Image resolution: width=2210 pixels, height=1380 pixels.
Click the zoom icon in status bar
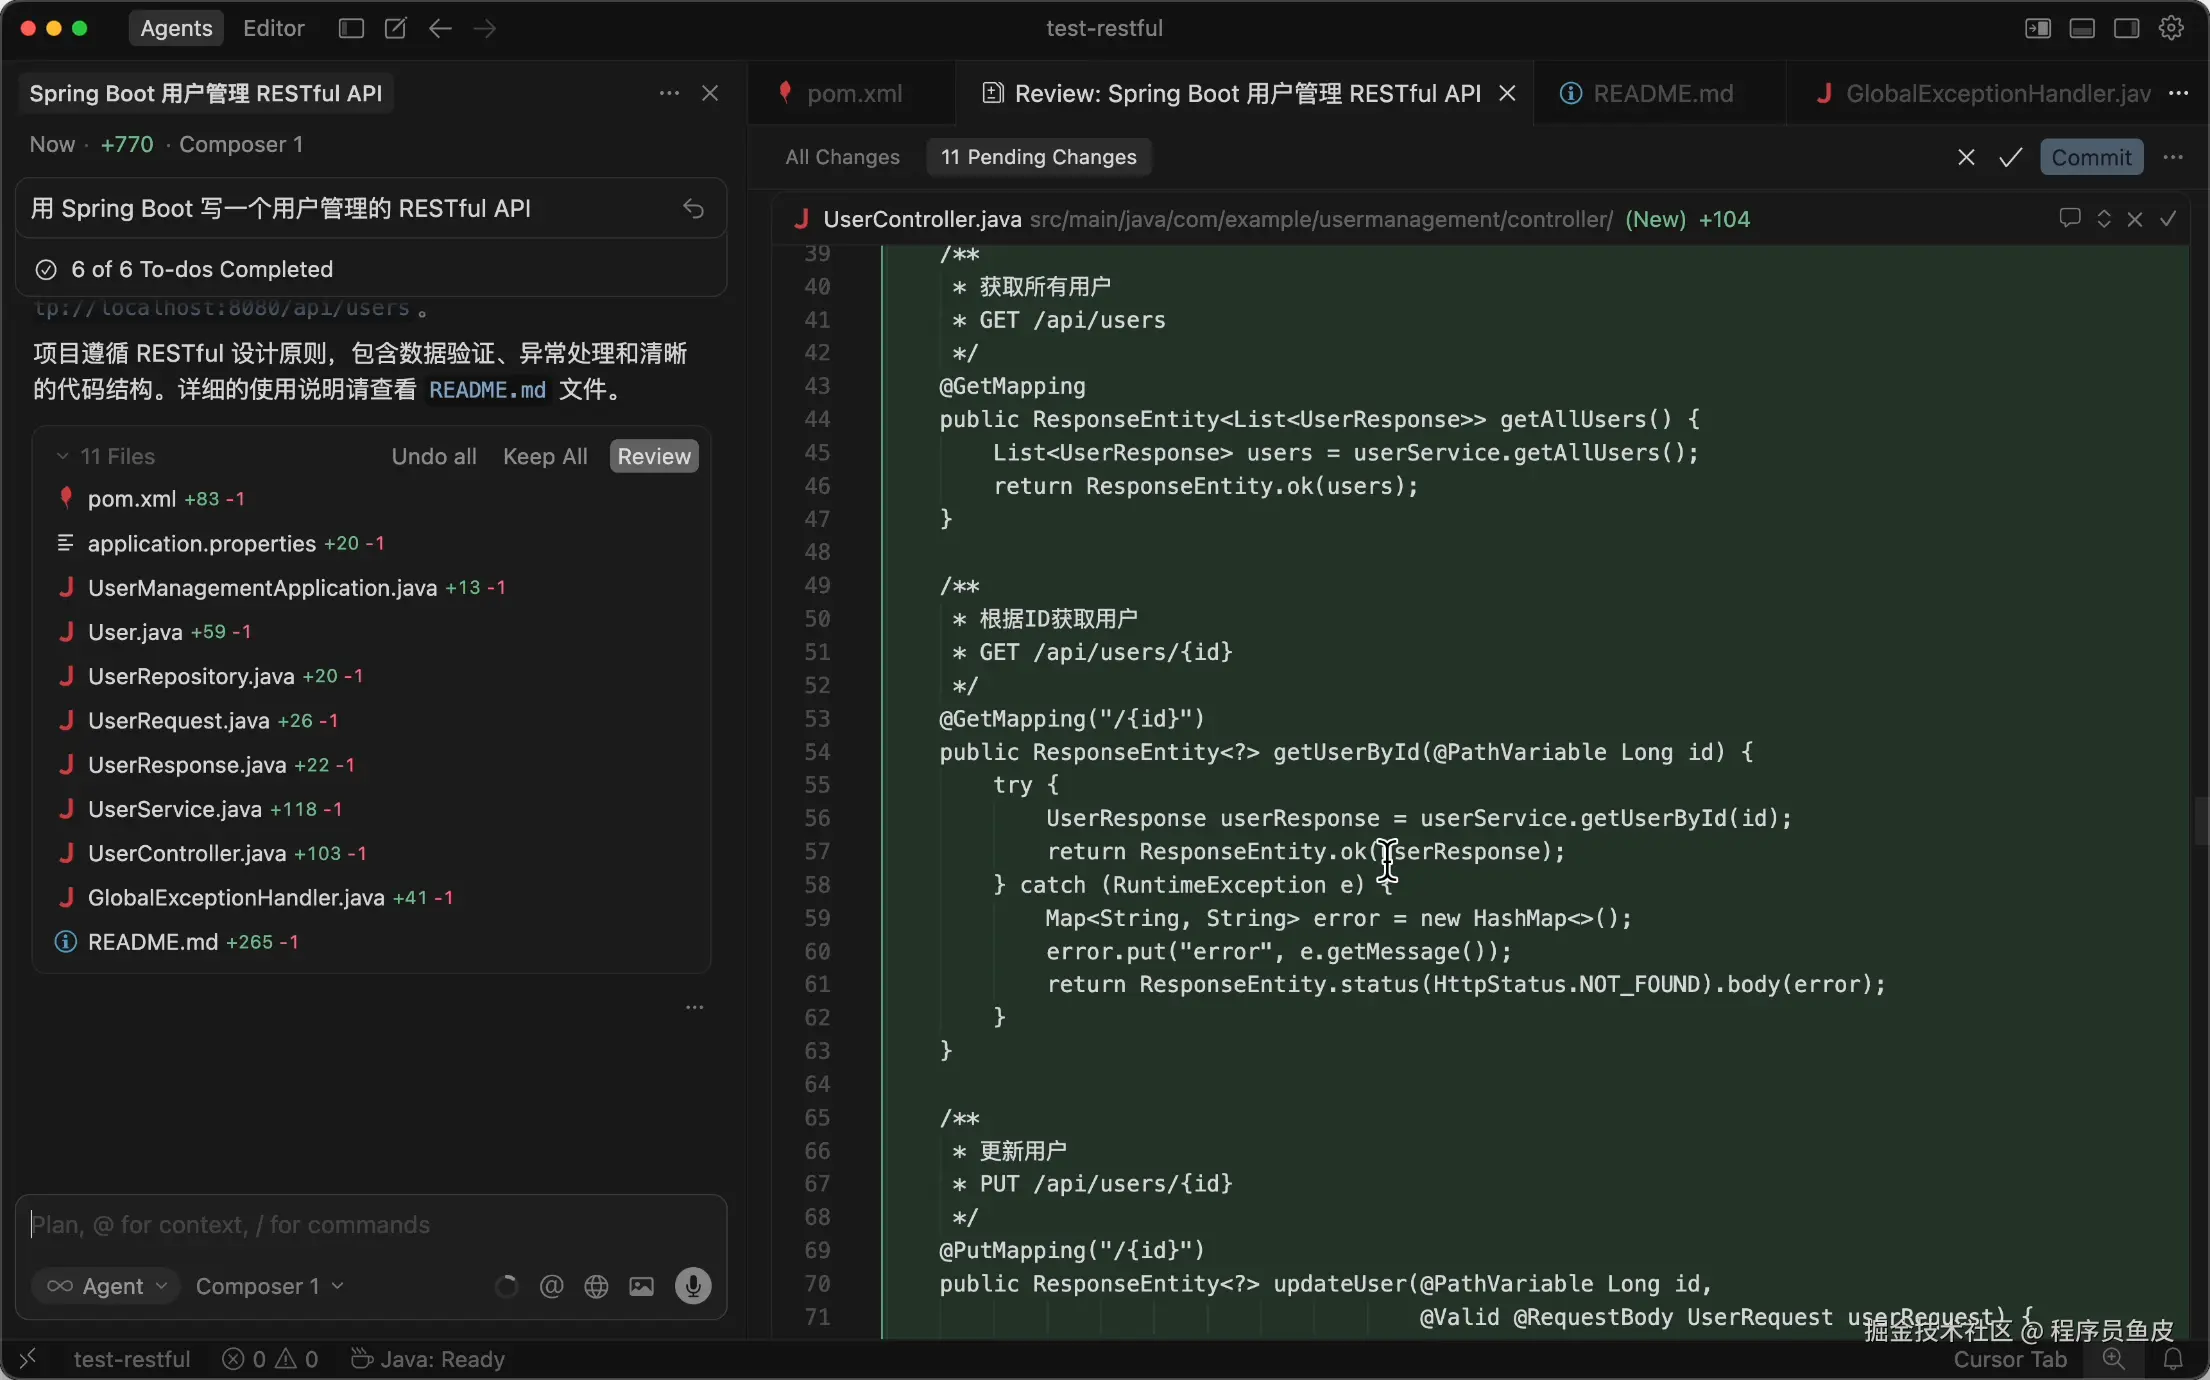(x=2113, y=1359)
